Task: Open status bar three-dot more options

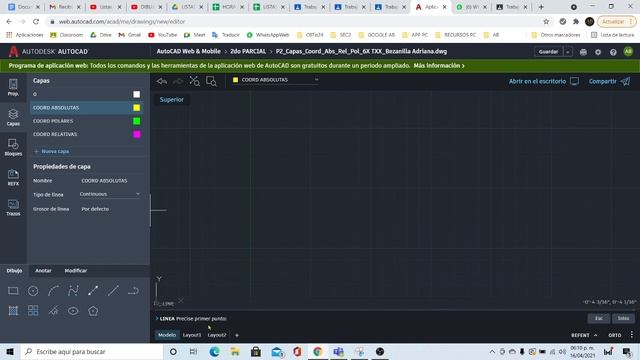Action: pyautogui.click(x=632, y=335)
